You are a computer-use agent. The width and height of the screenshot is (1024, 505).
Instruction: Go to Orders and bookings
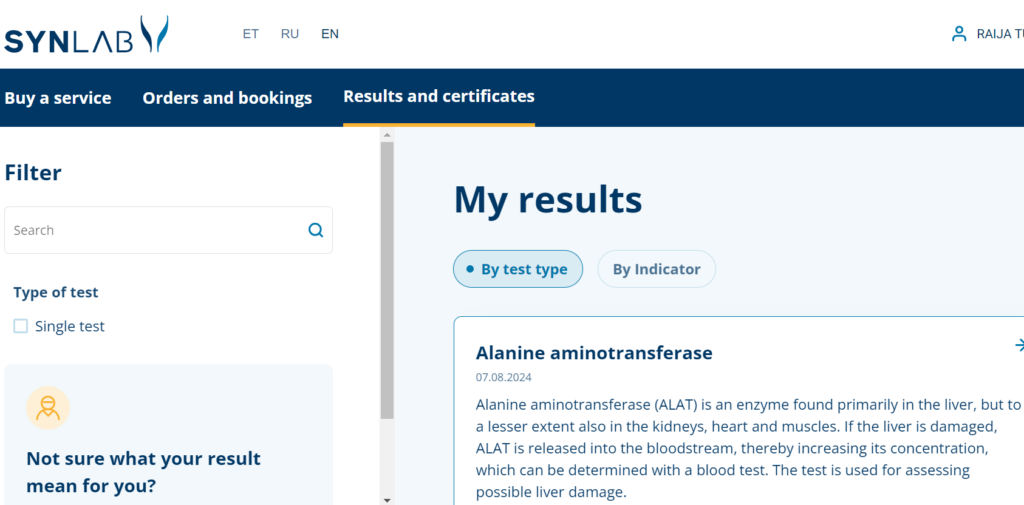click(227, 98)
